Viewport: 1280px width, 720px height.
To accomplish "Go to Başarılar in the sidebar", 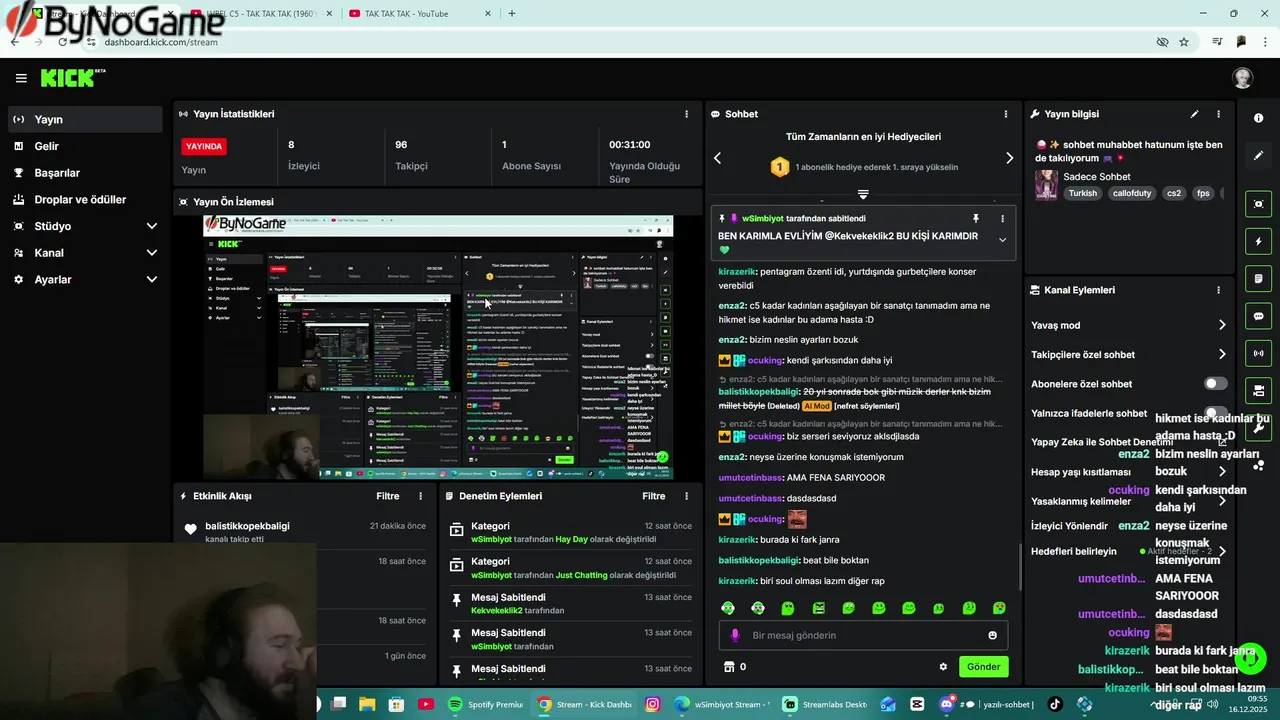I will (x=84, y=173).
